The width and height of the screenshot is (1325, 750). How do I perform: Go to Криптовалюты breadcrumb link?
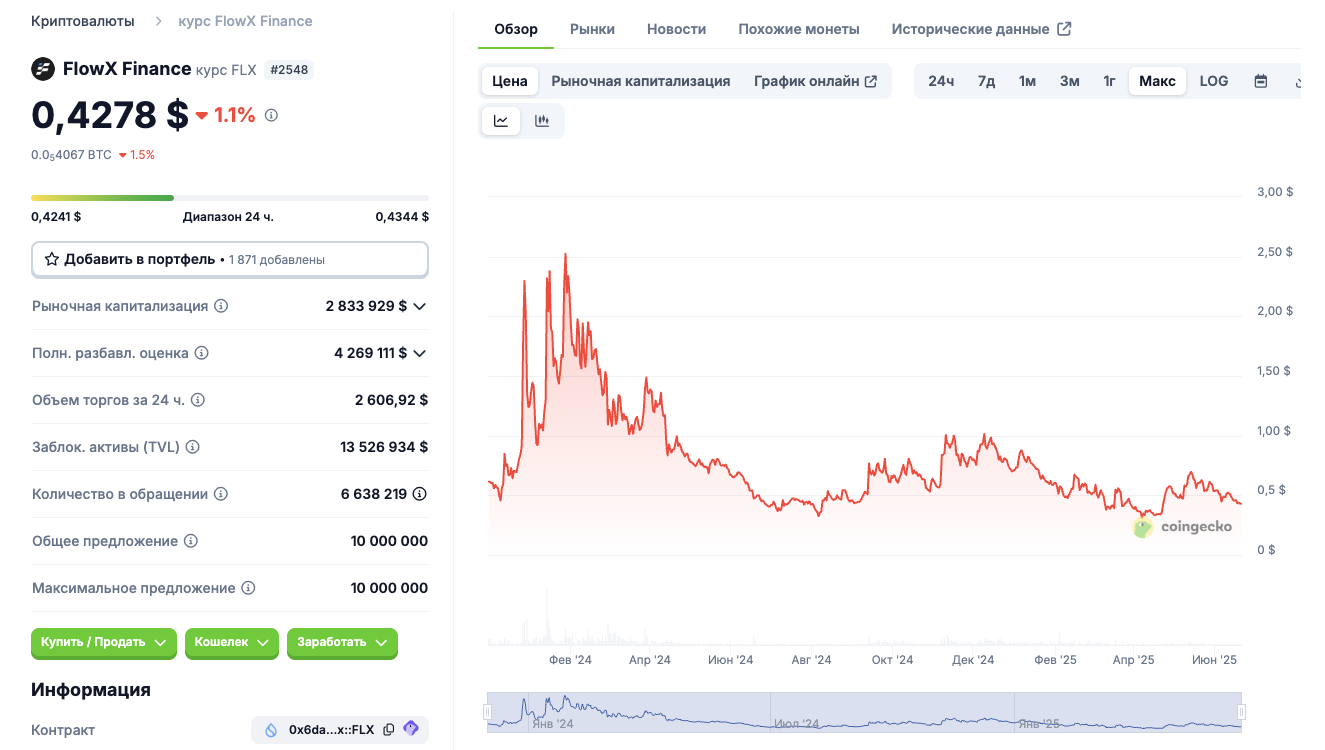tap(84, 21)
